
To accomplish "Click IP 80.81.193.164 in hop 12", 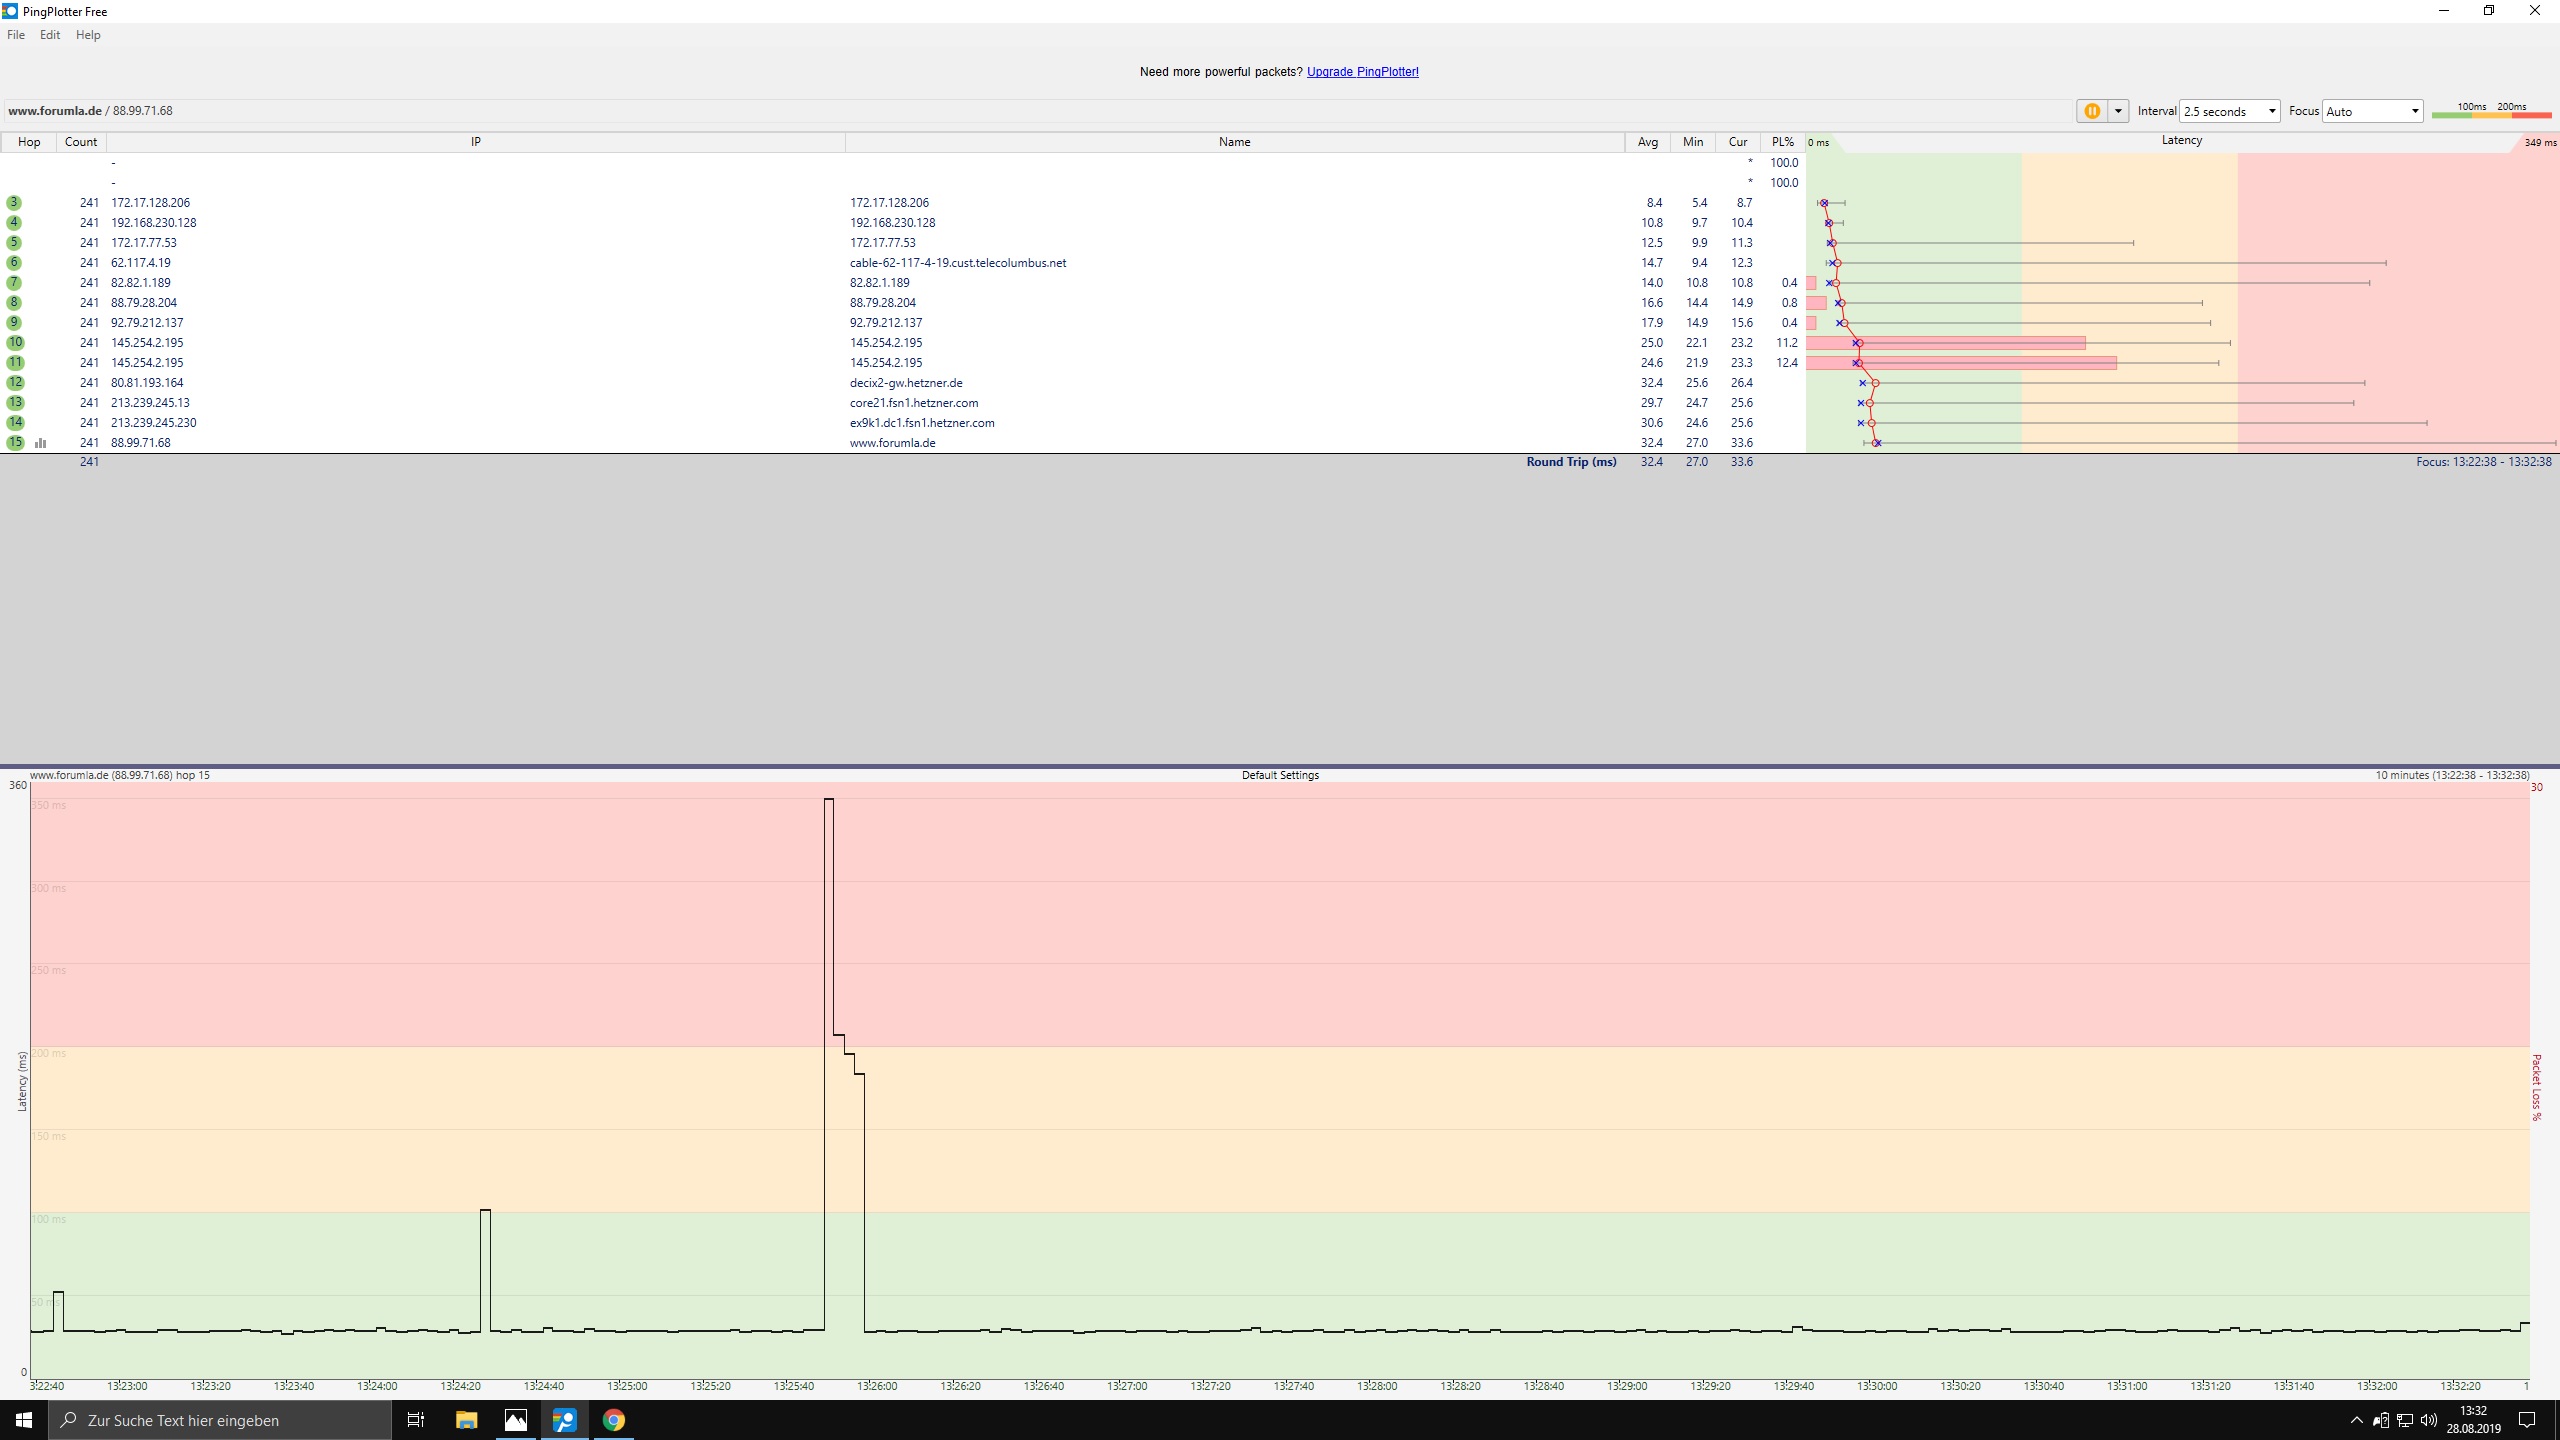I will click(x=147, y=383).
